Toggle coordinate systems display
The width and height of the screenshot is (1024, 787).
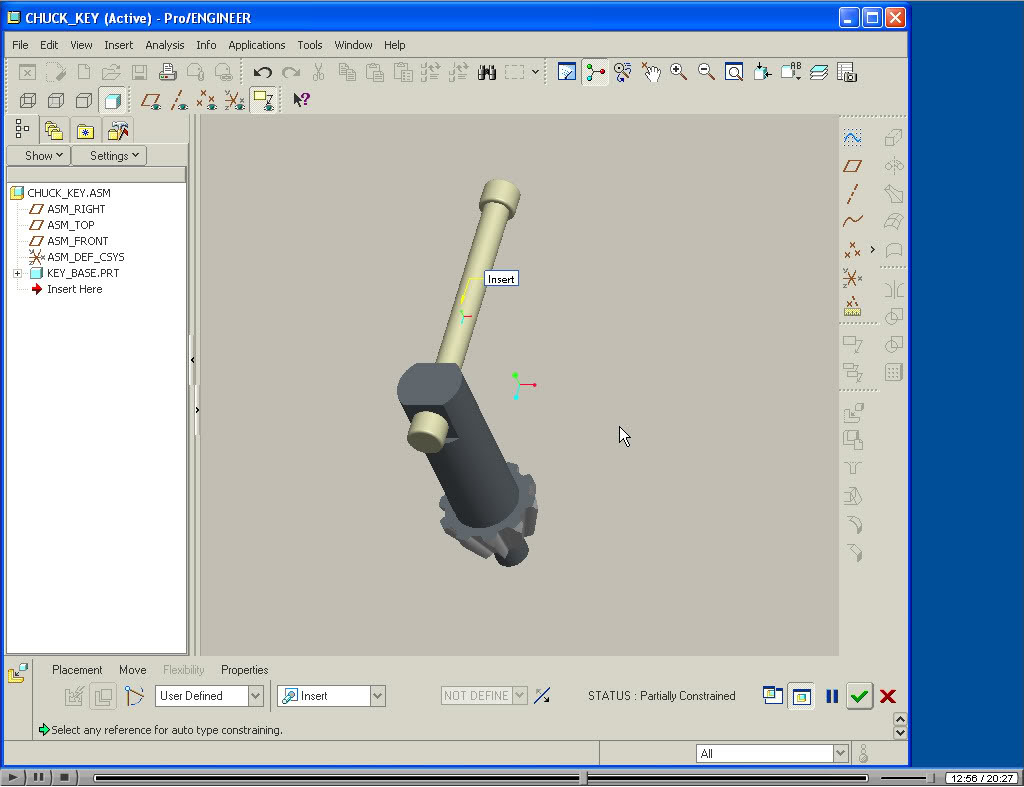[234, 101]
